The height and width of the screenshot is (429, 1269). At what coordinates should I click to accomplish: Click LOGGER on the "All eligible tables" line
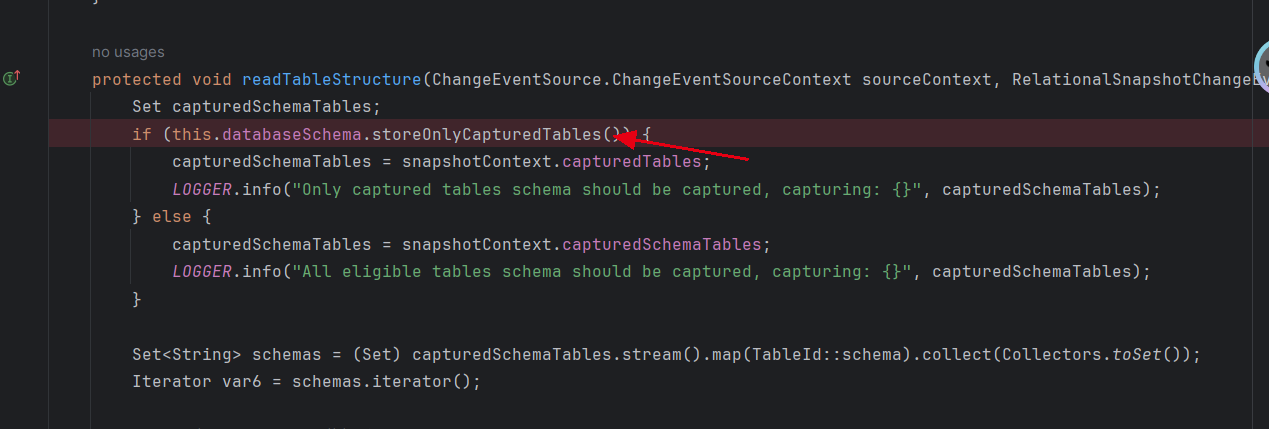point(202,270)
